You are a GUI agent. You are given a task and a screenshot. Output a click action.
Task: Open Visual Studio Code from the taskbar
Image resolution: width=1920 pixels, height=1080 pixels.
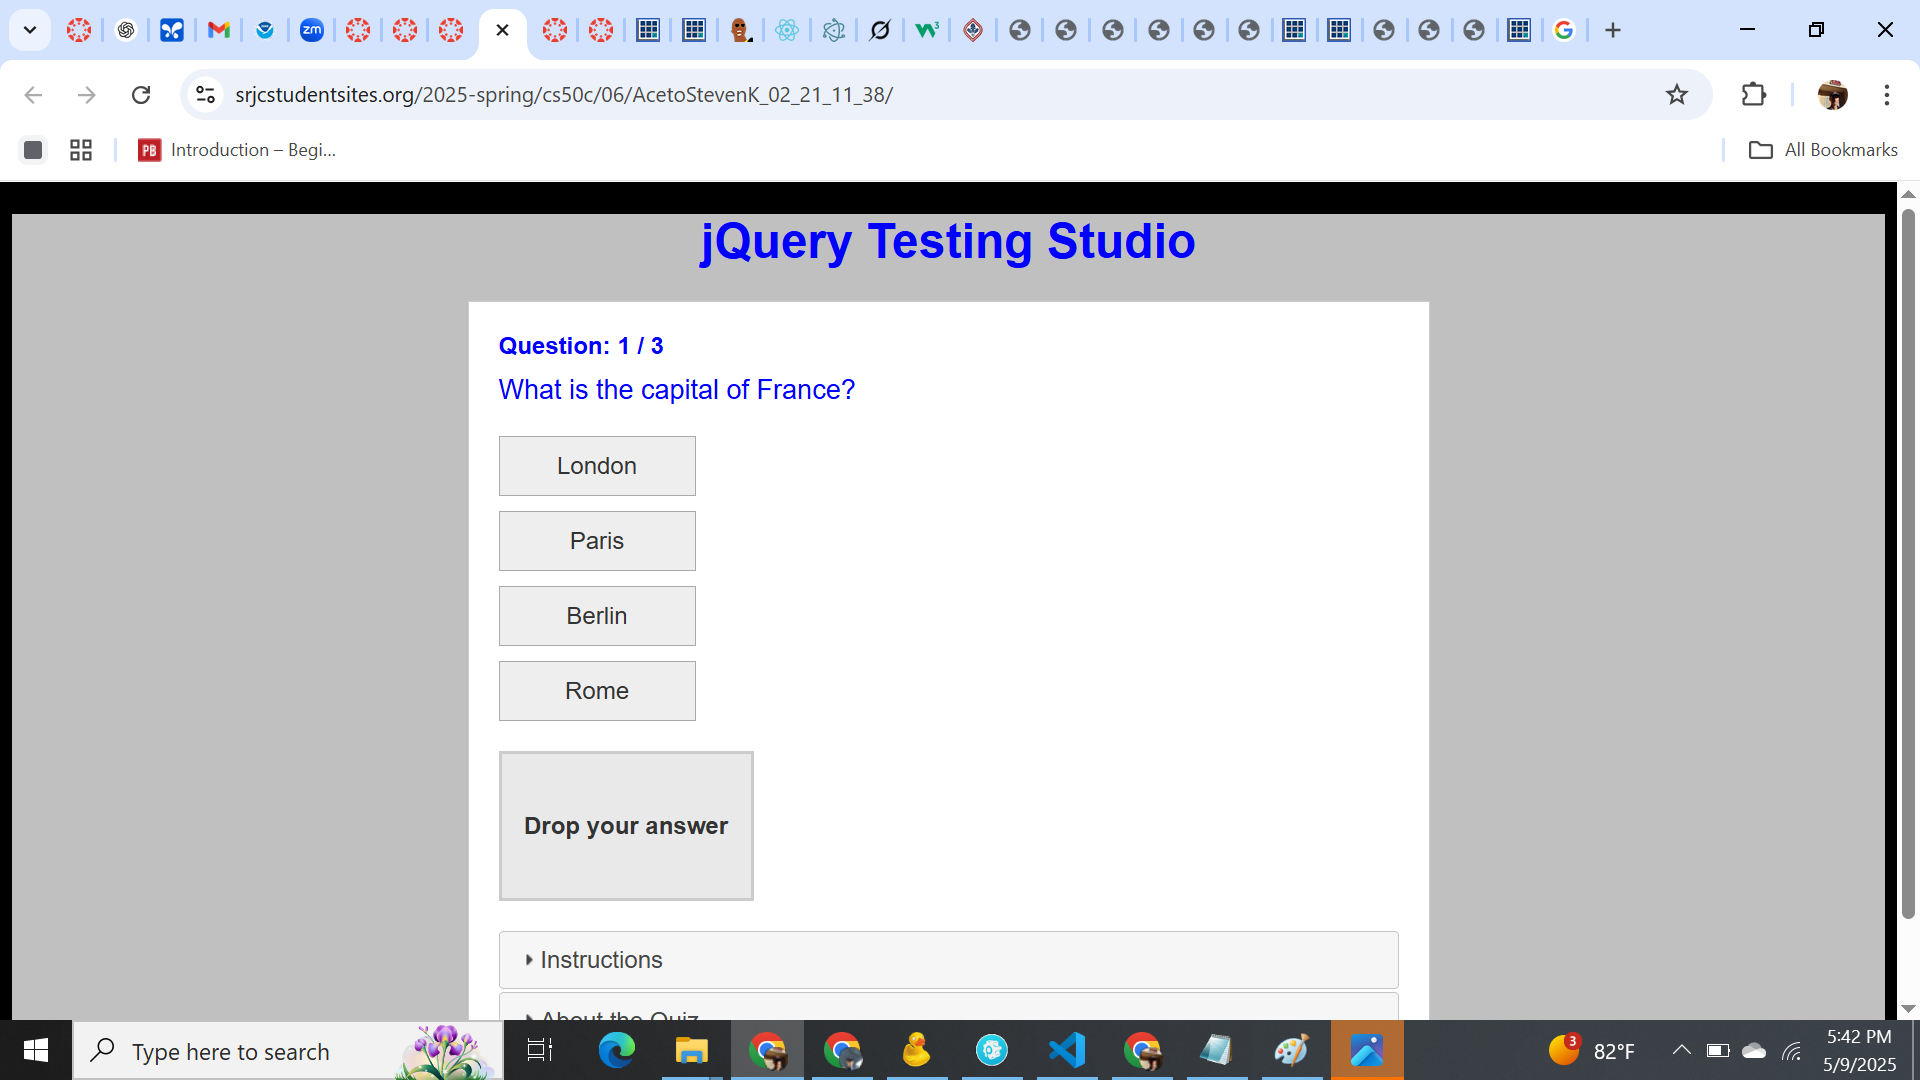pyautogui.click(x=1067, y=1050)
